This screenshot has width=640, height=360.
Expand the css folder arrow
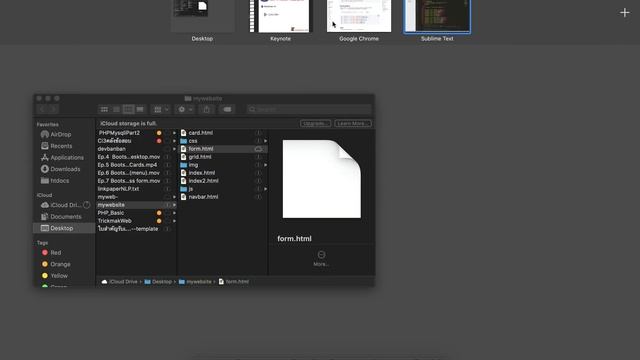(x=266, y=141)
